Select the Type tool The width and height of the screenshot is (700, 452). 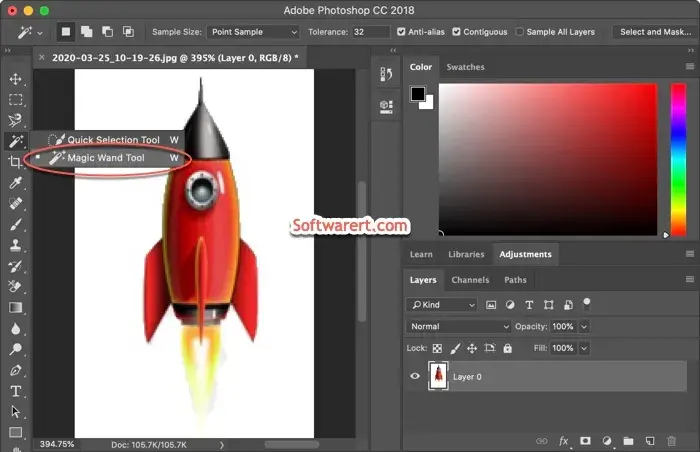click(x=16, y=391)
